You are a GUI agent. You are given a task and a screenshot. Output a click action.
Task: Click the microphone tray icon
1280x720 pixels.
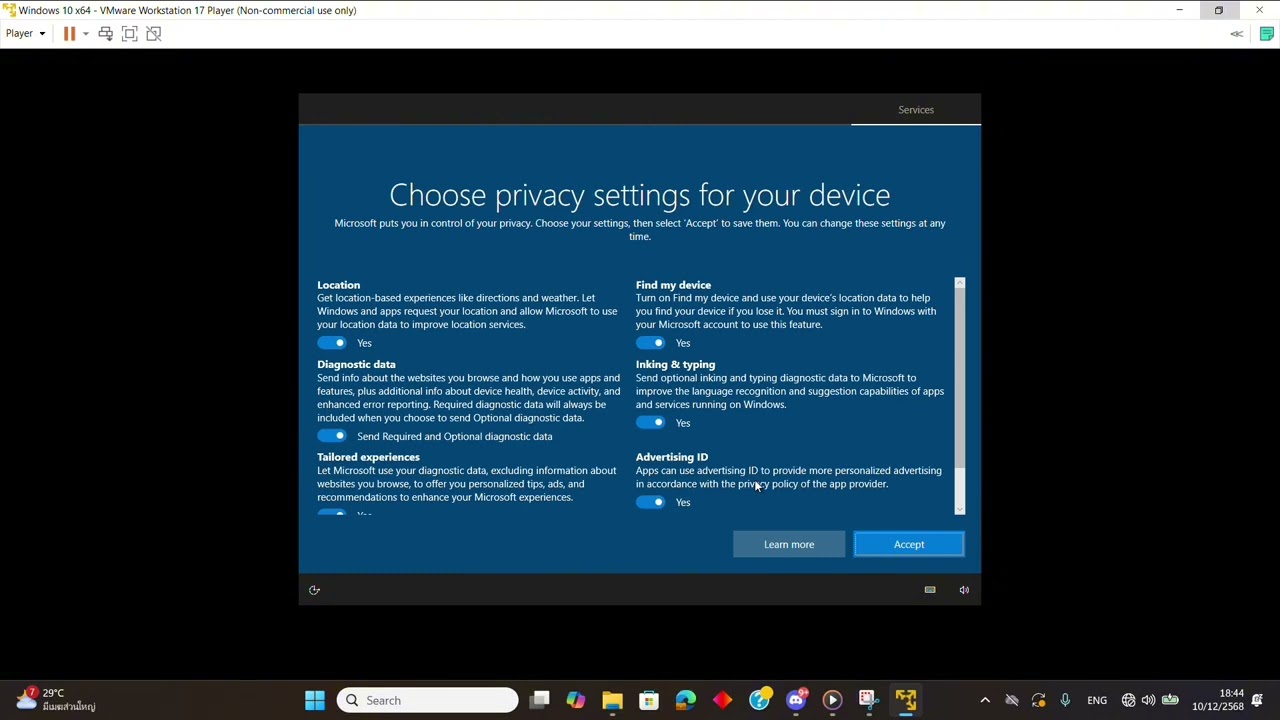1065,700
